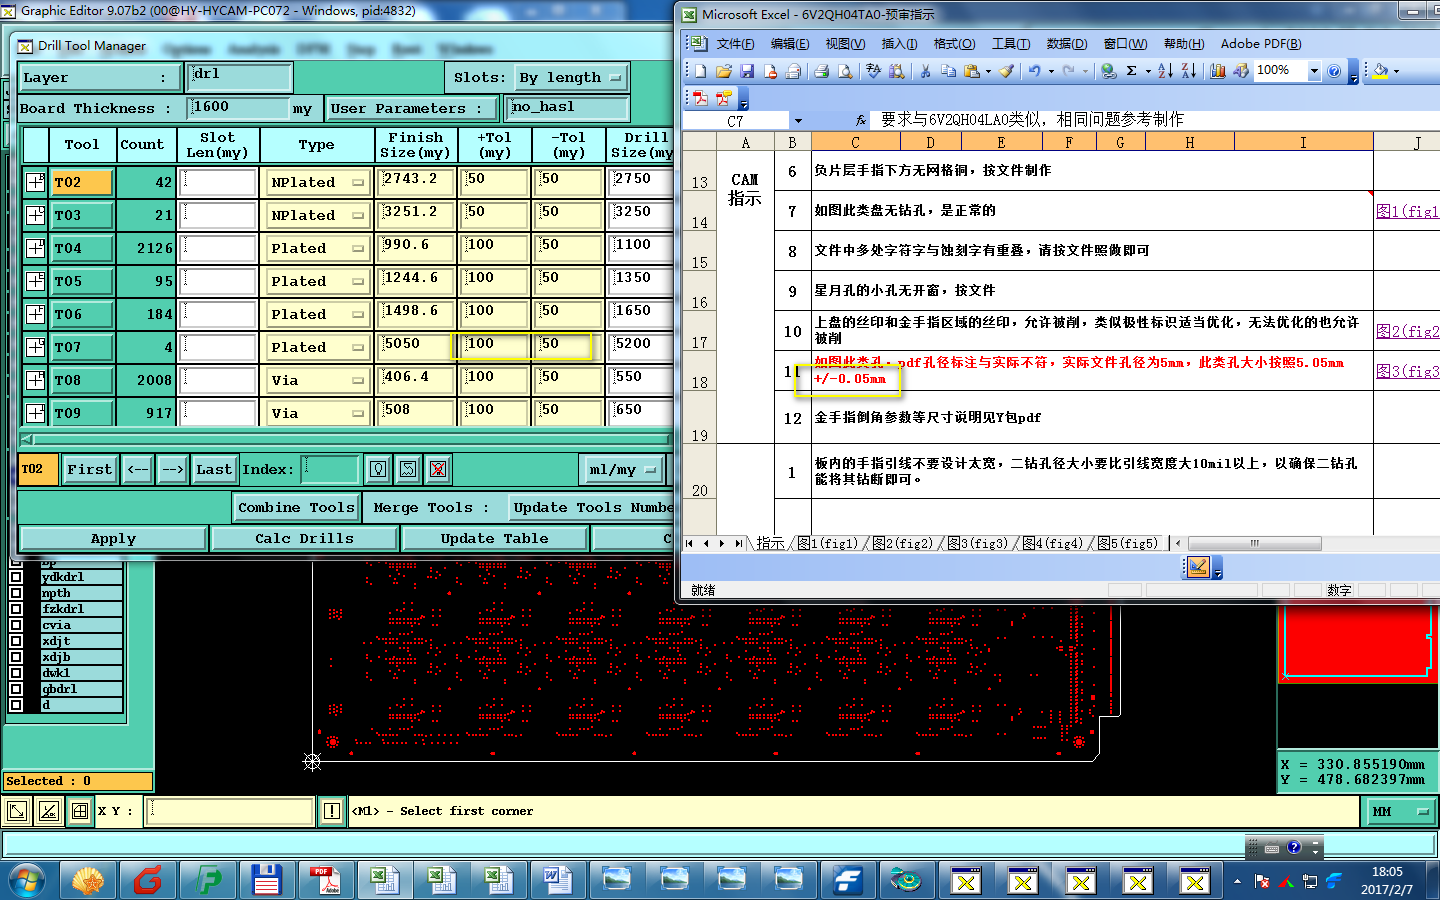
Task: Open the Excel 格式(O) menu
Action: 954,44
